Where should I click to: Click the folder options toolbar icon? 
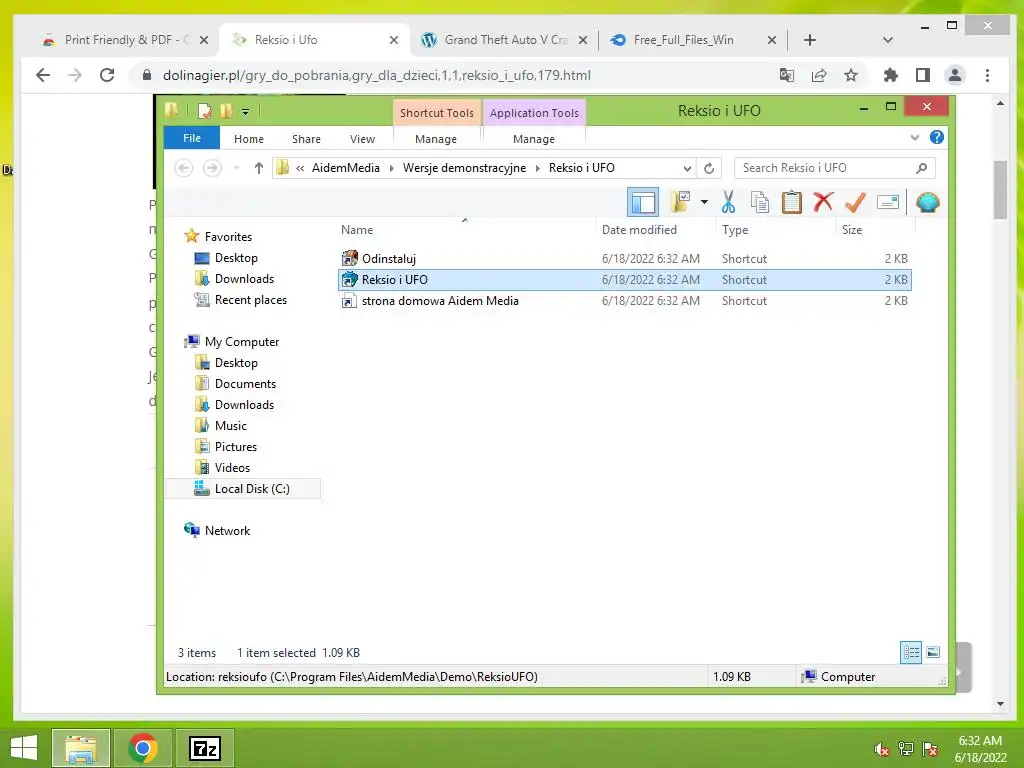pos(680,202)
